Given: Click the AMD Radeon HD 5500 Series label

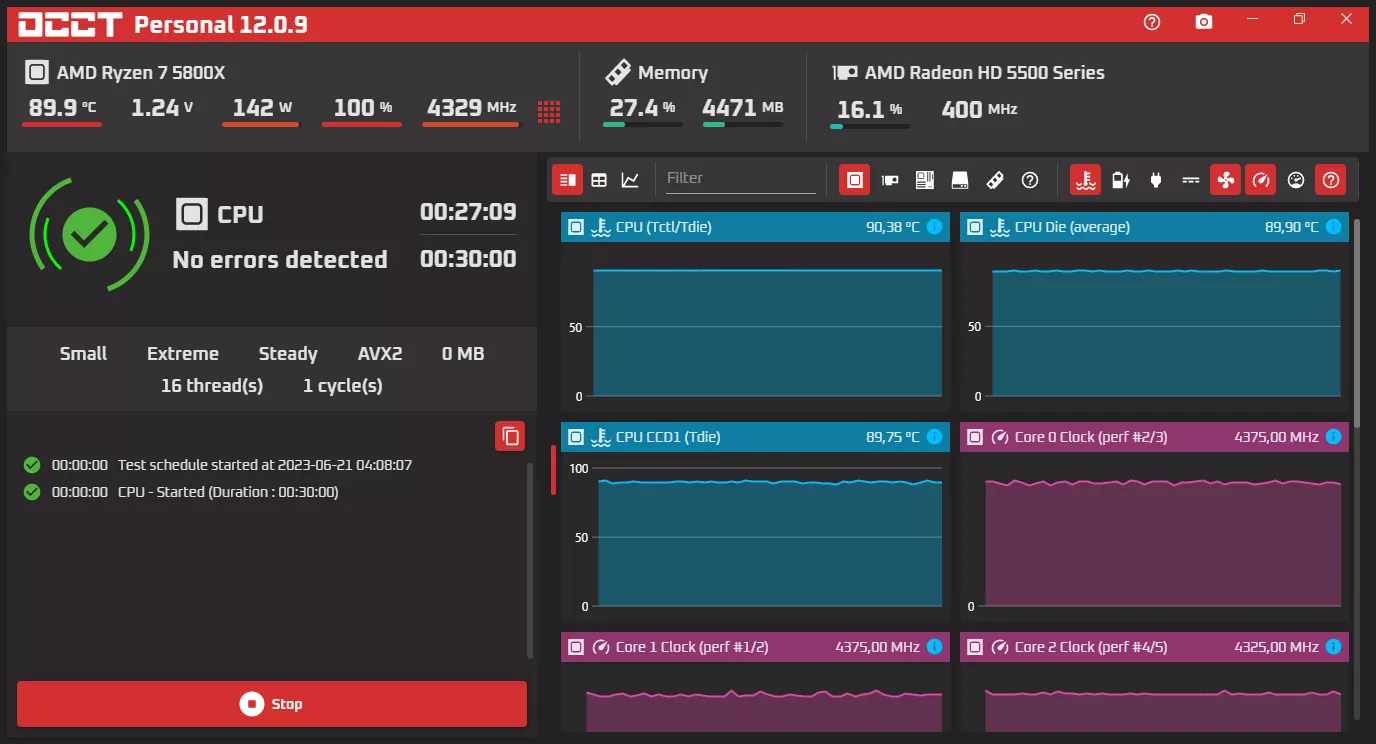Looking at the screenshot, I should pos(985,73).
